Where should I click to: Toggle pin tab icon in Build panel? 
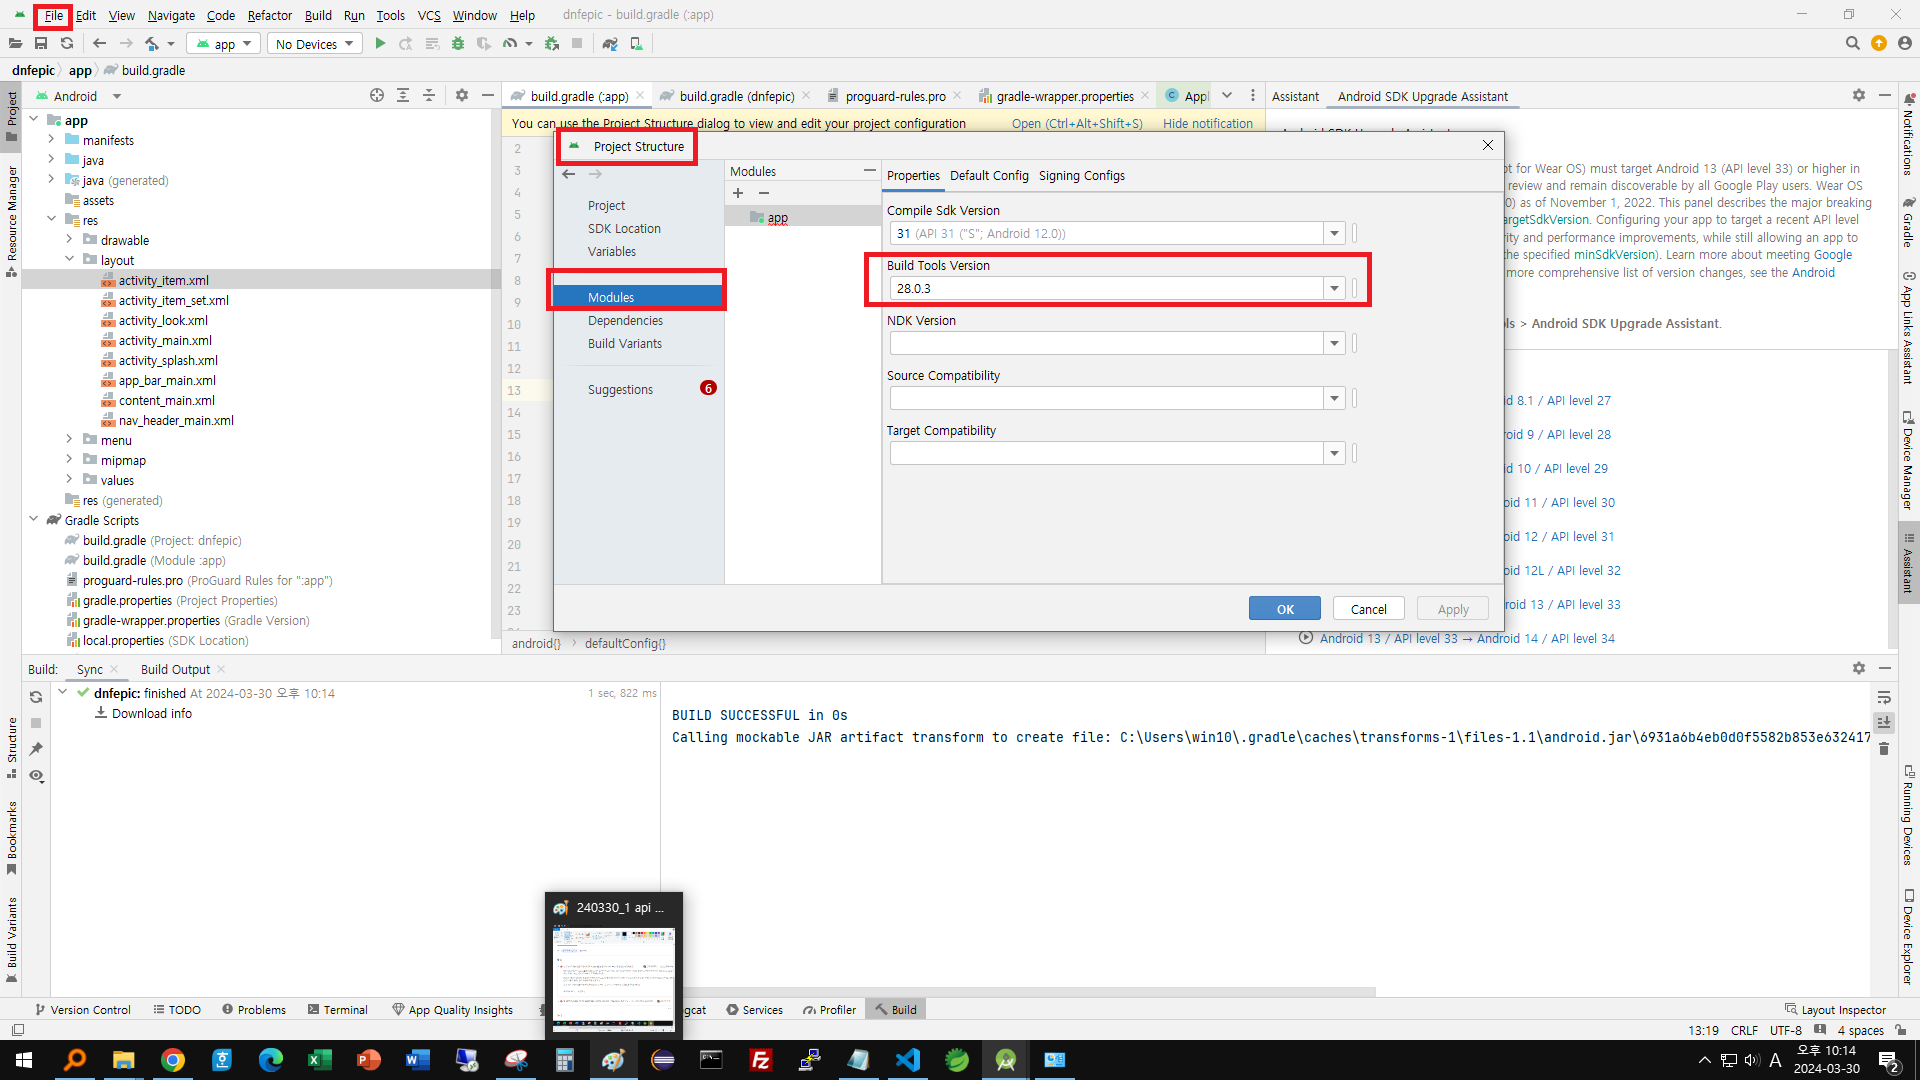[x=36, y=749]
